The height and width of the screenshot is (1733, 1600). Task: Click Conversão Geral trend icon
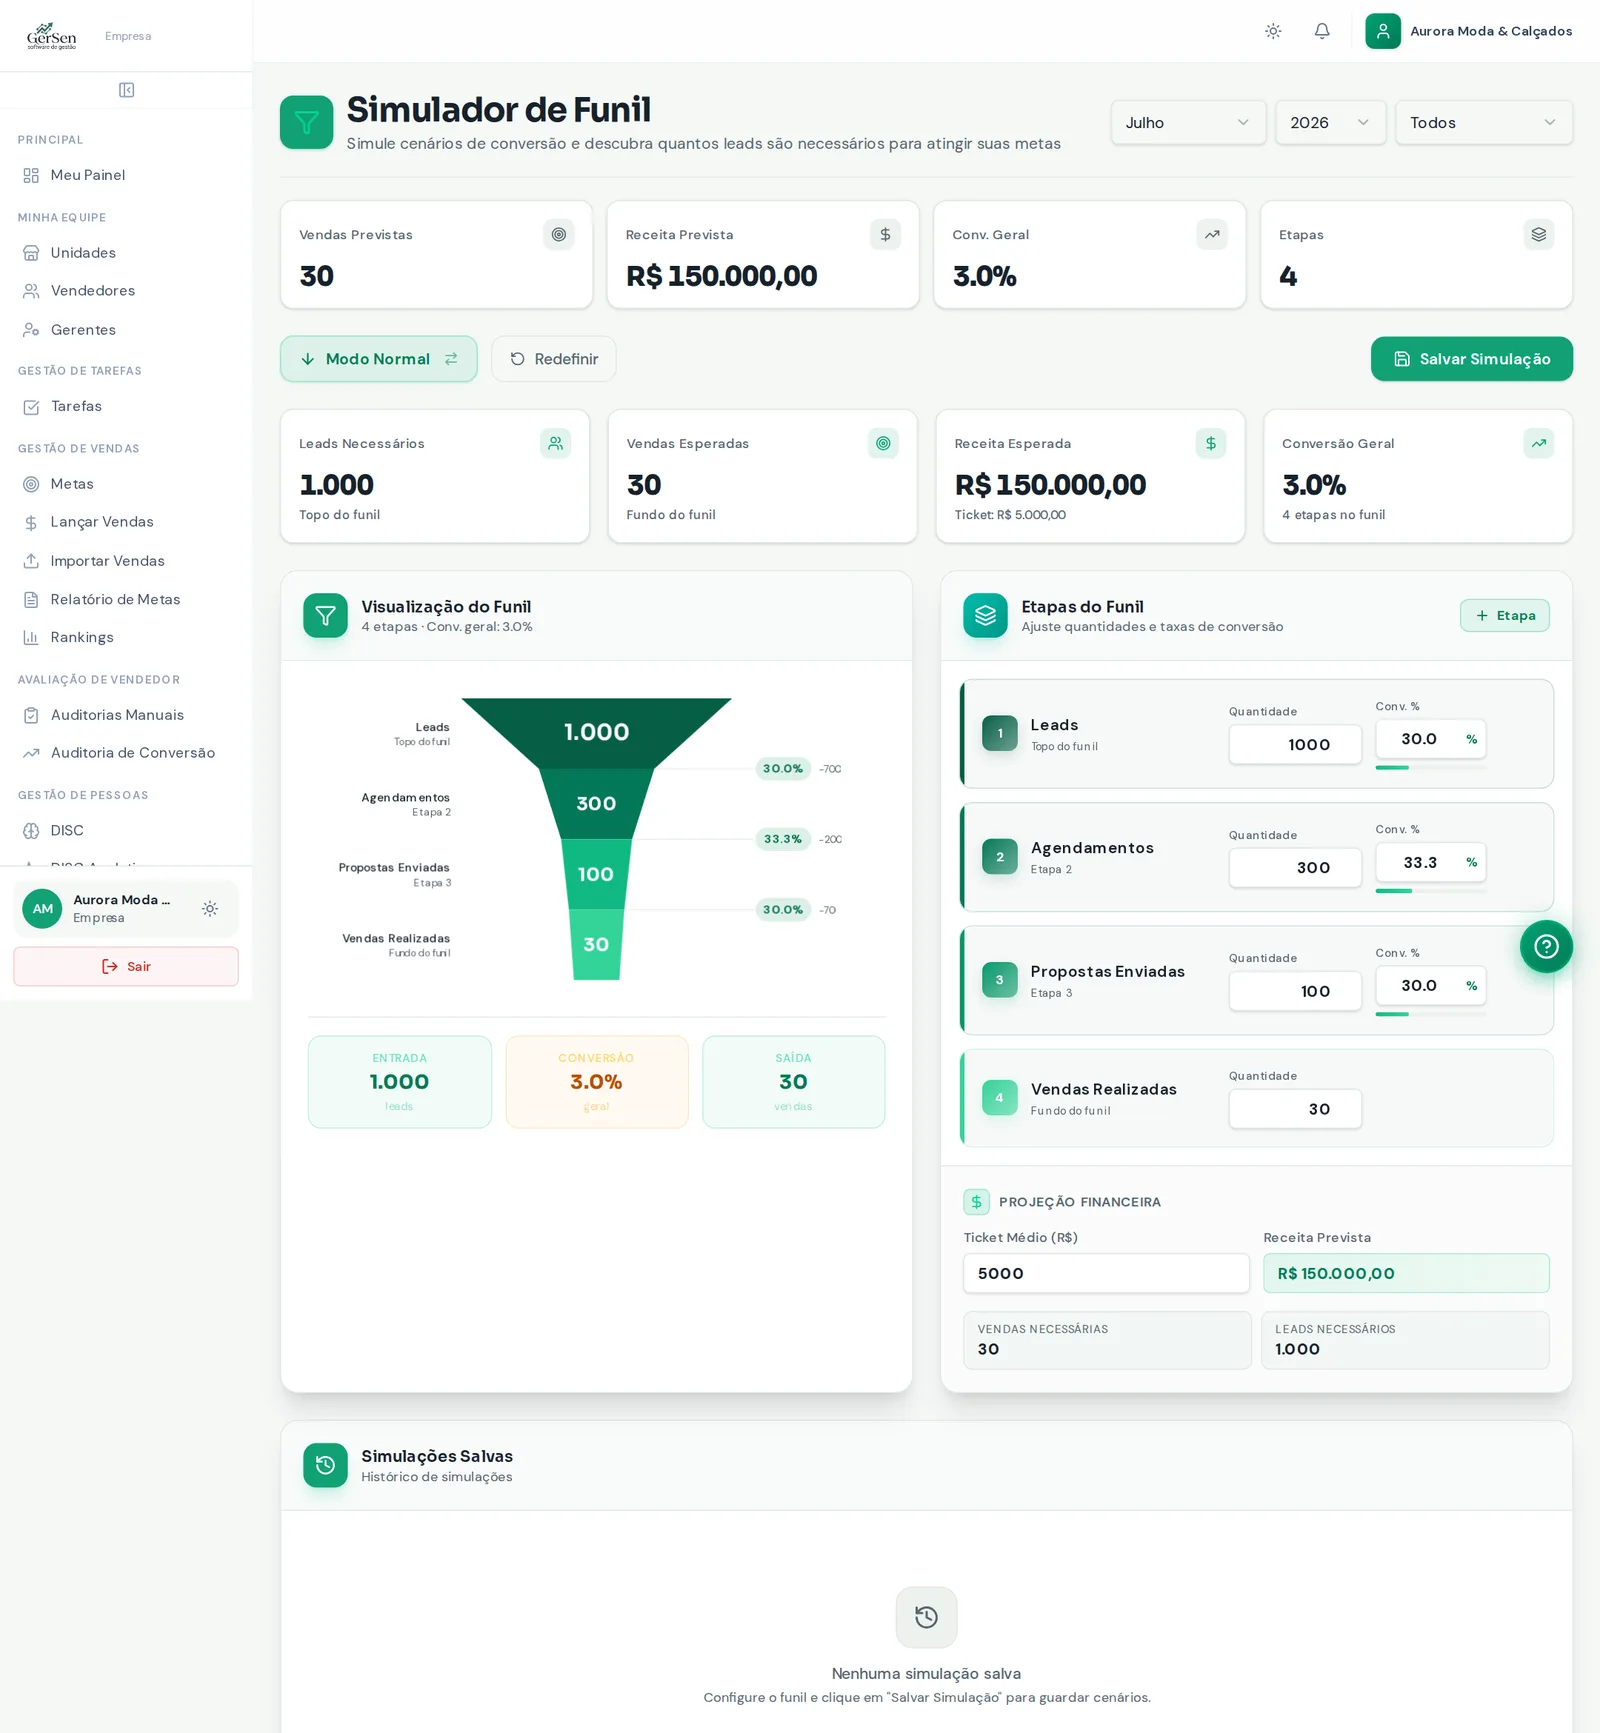coord(1539,443)
